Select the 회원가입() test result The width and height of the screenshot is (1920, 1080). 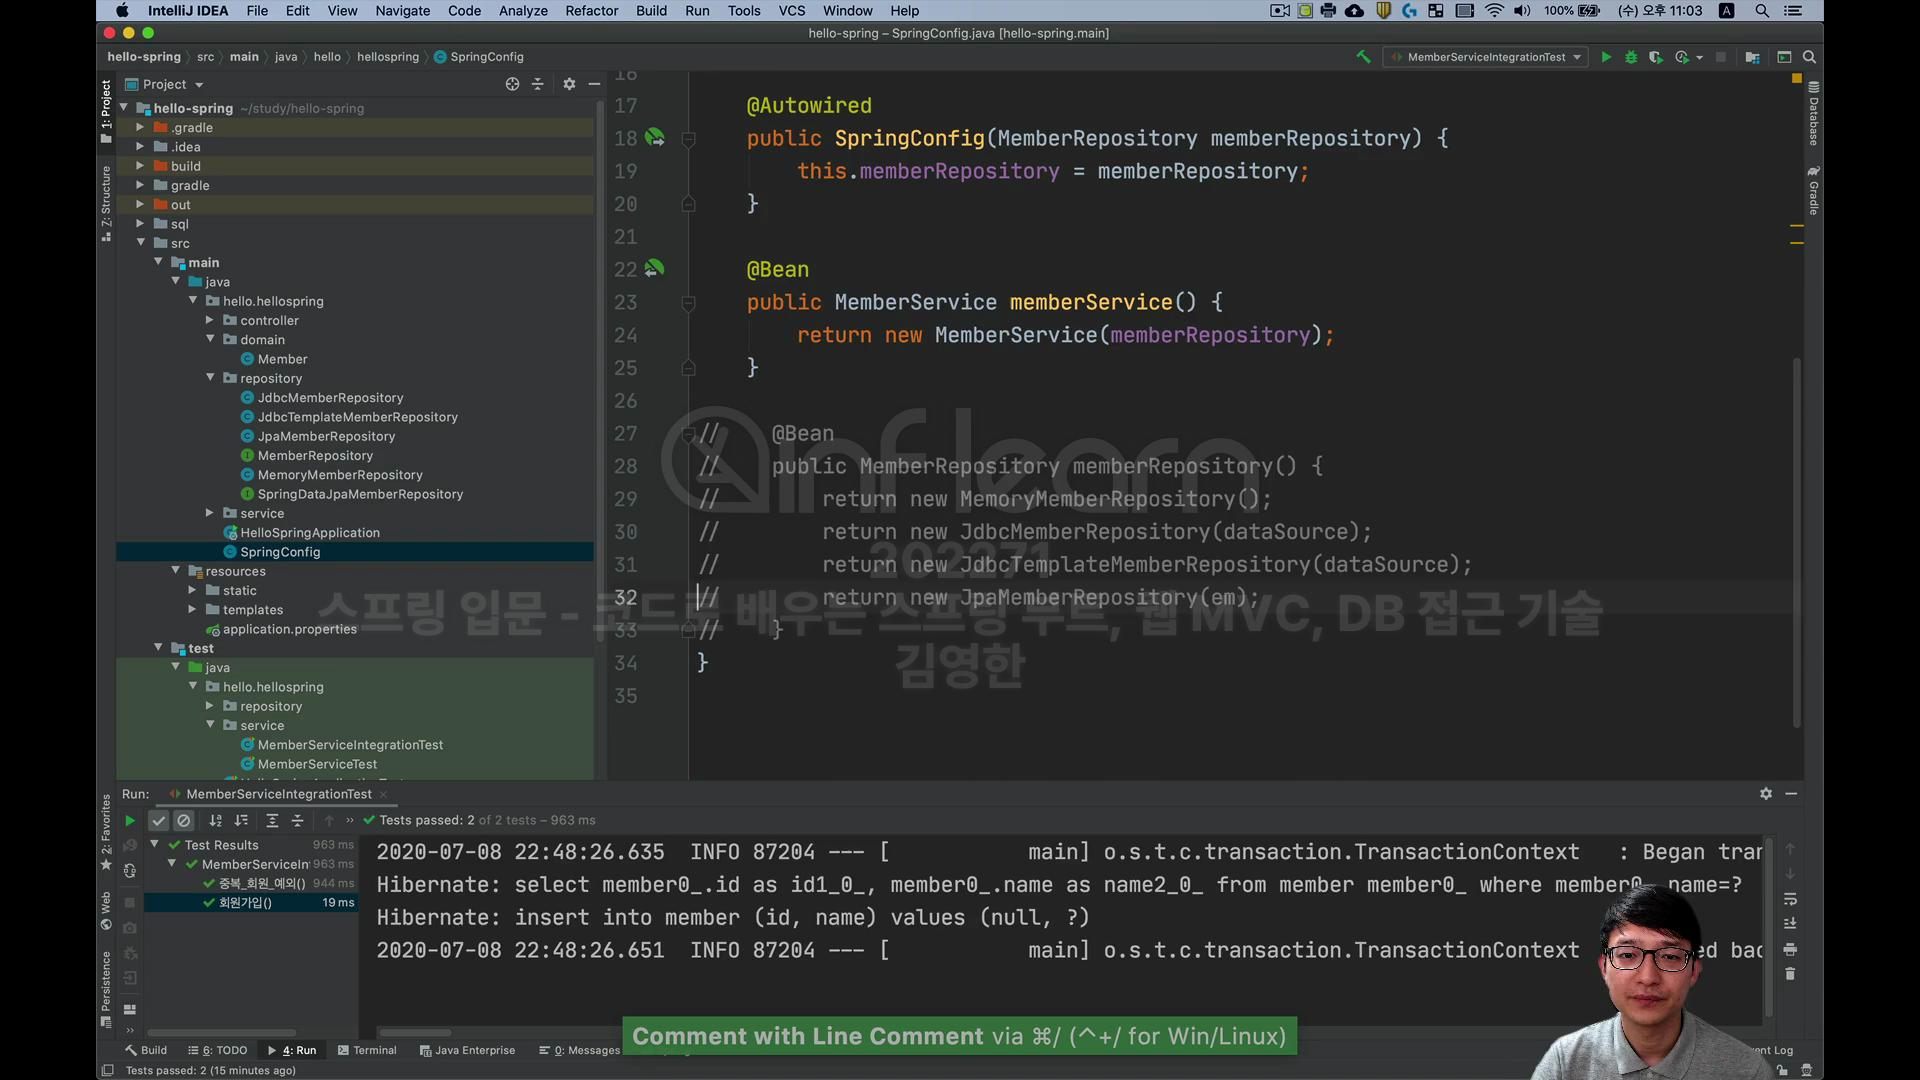pos(251,902)
